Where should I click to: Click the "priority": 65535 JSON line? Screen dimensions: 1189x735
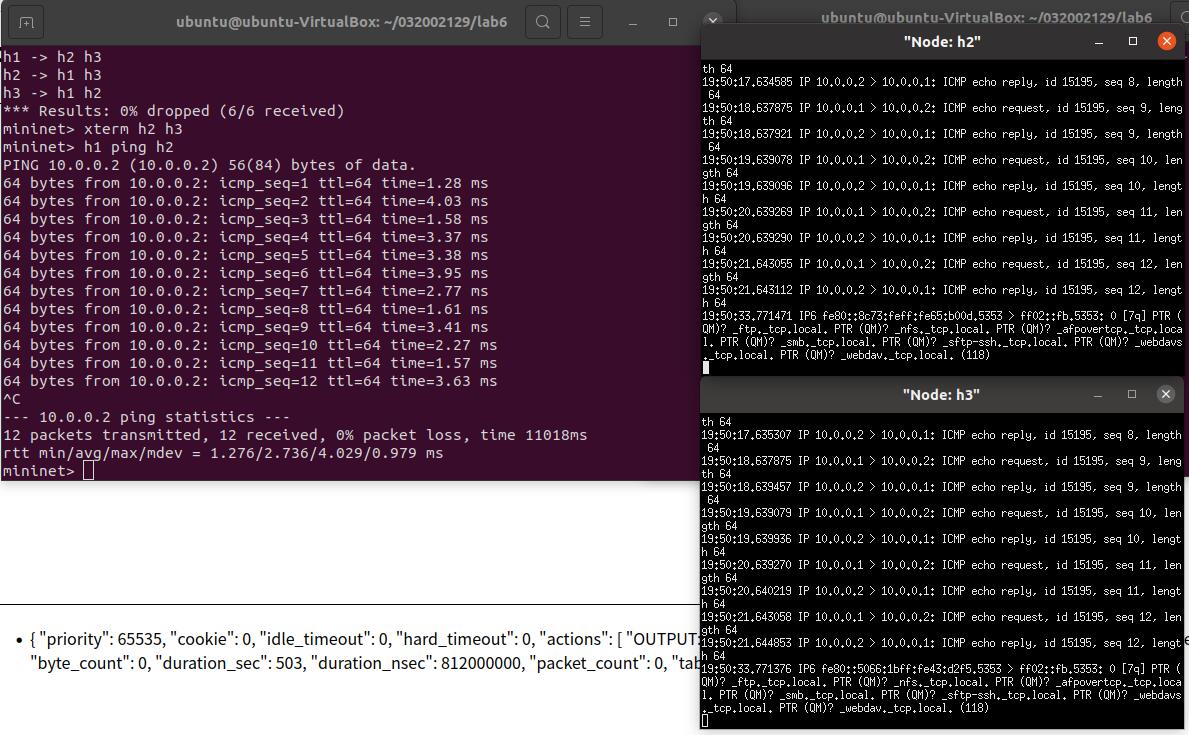(364, 639)
